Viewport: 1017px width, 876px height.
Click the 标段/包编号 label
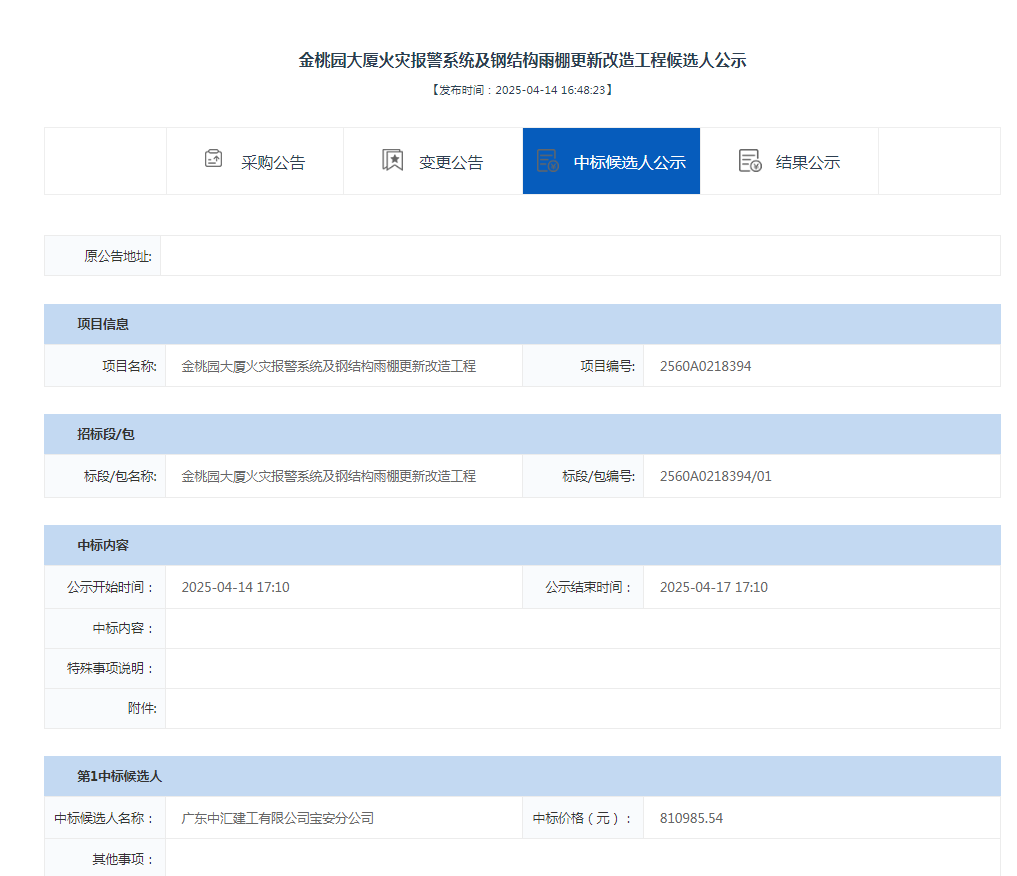pos(599,477)
